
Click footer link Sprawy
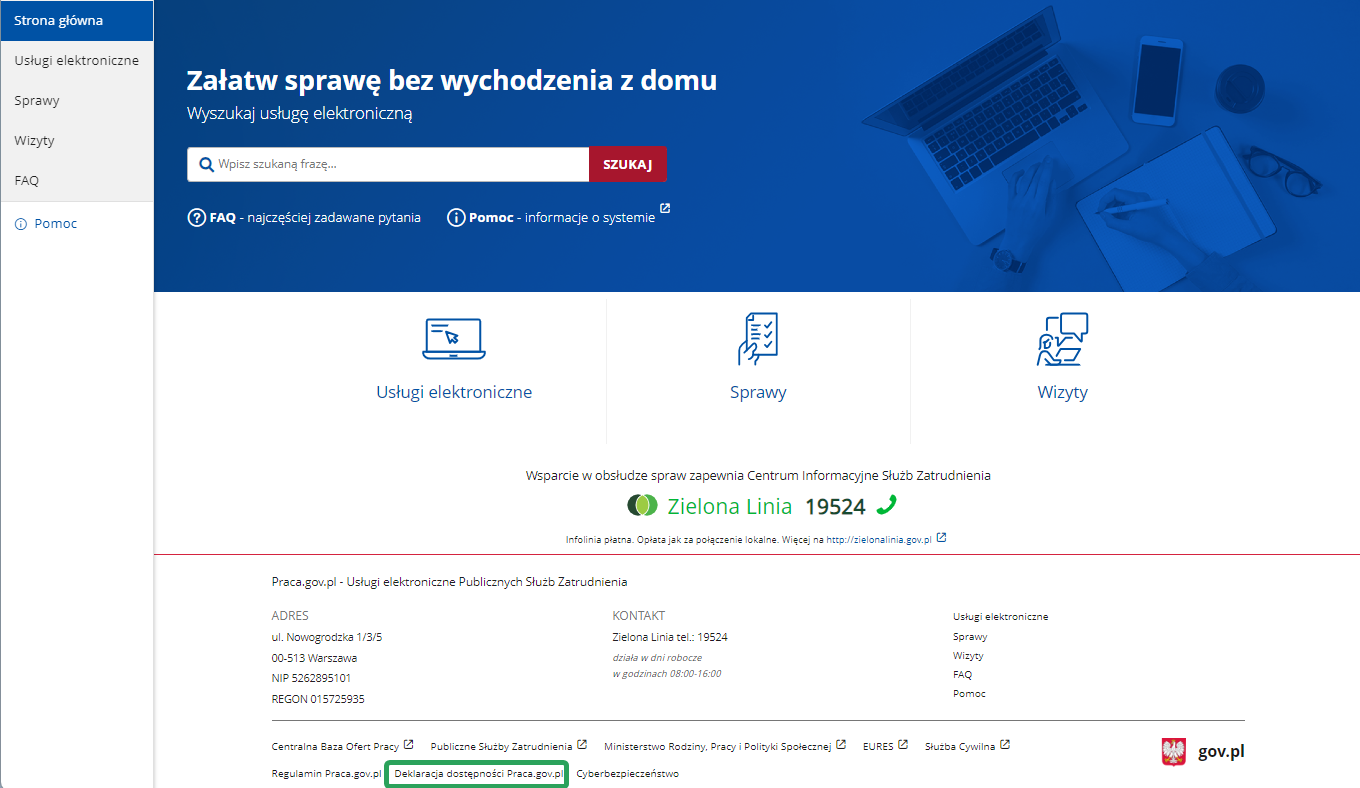coord(970,637)
